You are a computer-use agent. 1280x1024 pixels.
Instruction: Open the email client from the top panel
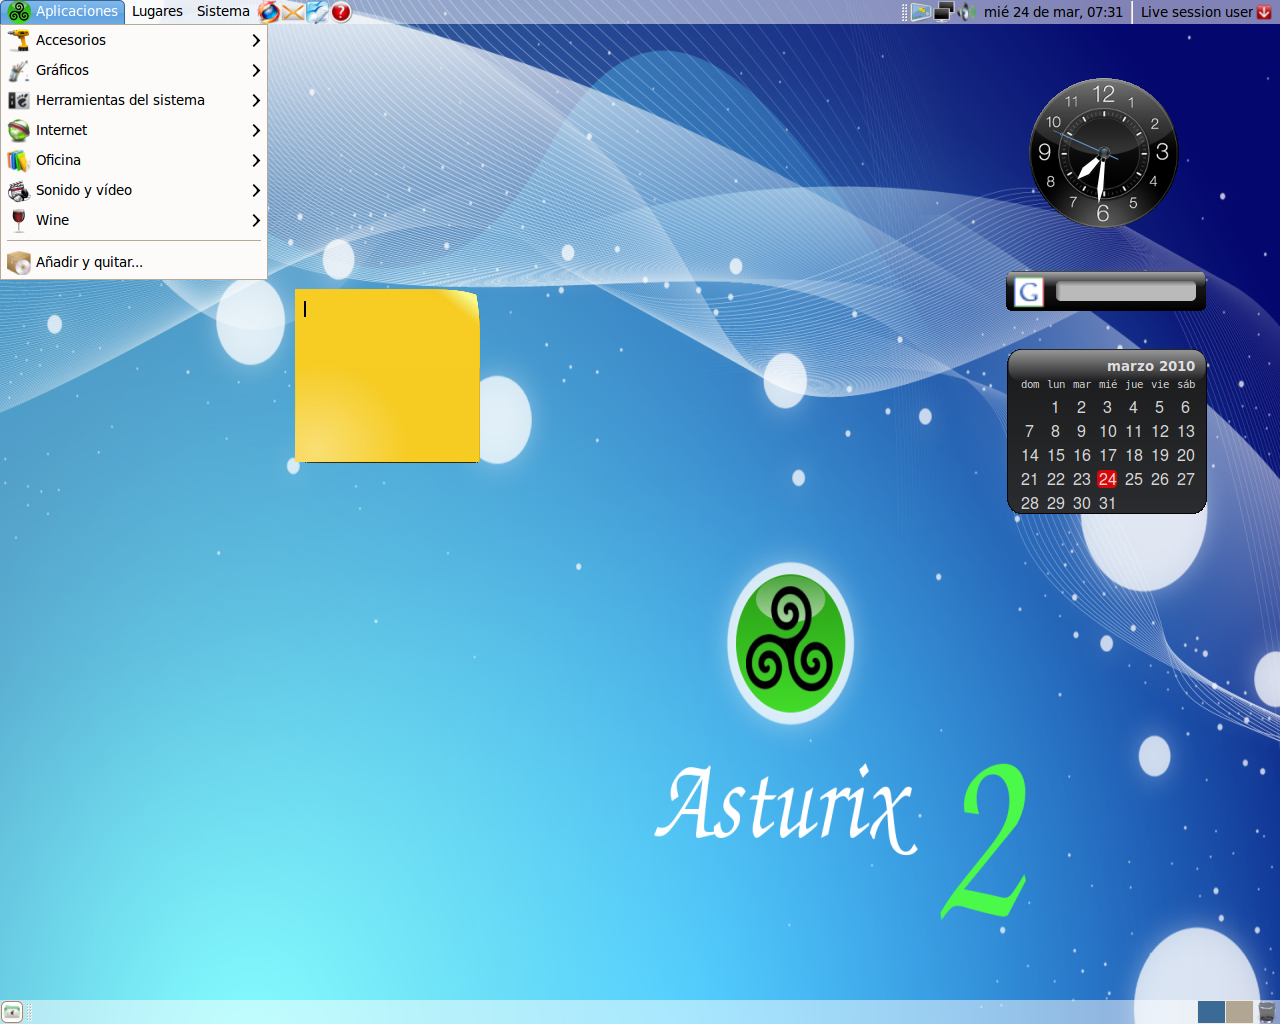point(292,11)
